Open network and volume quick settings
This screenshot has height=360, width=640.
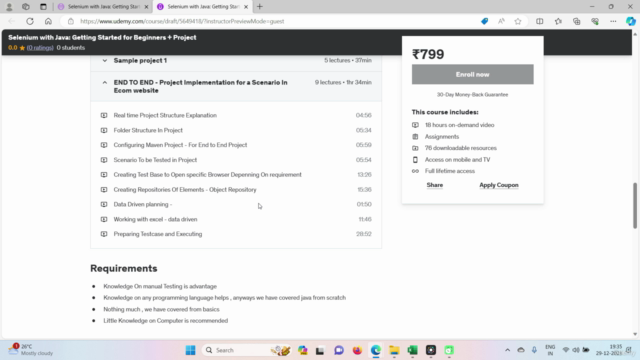click(x=576, y=350)
